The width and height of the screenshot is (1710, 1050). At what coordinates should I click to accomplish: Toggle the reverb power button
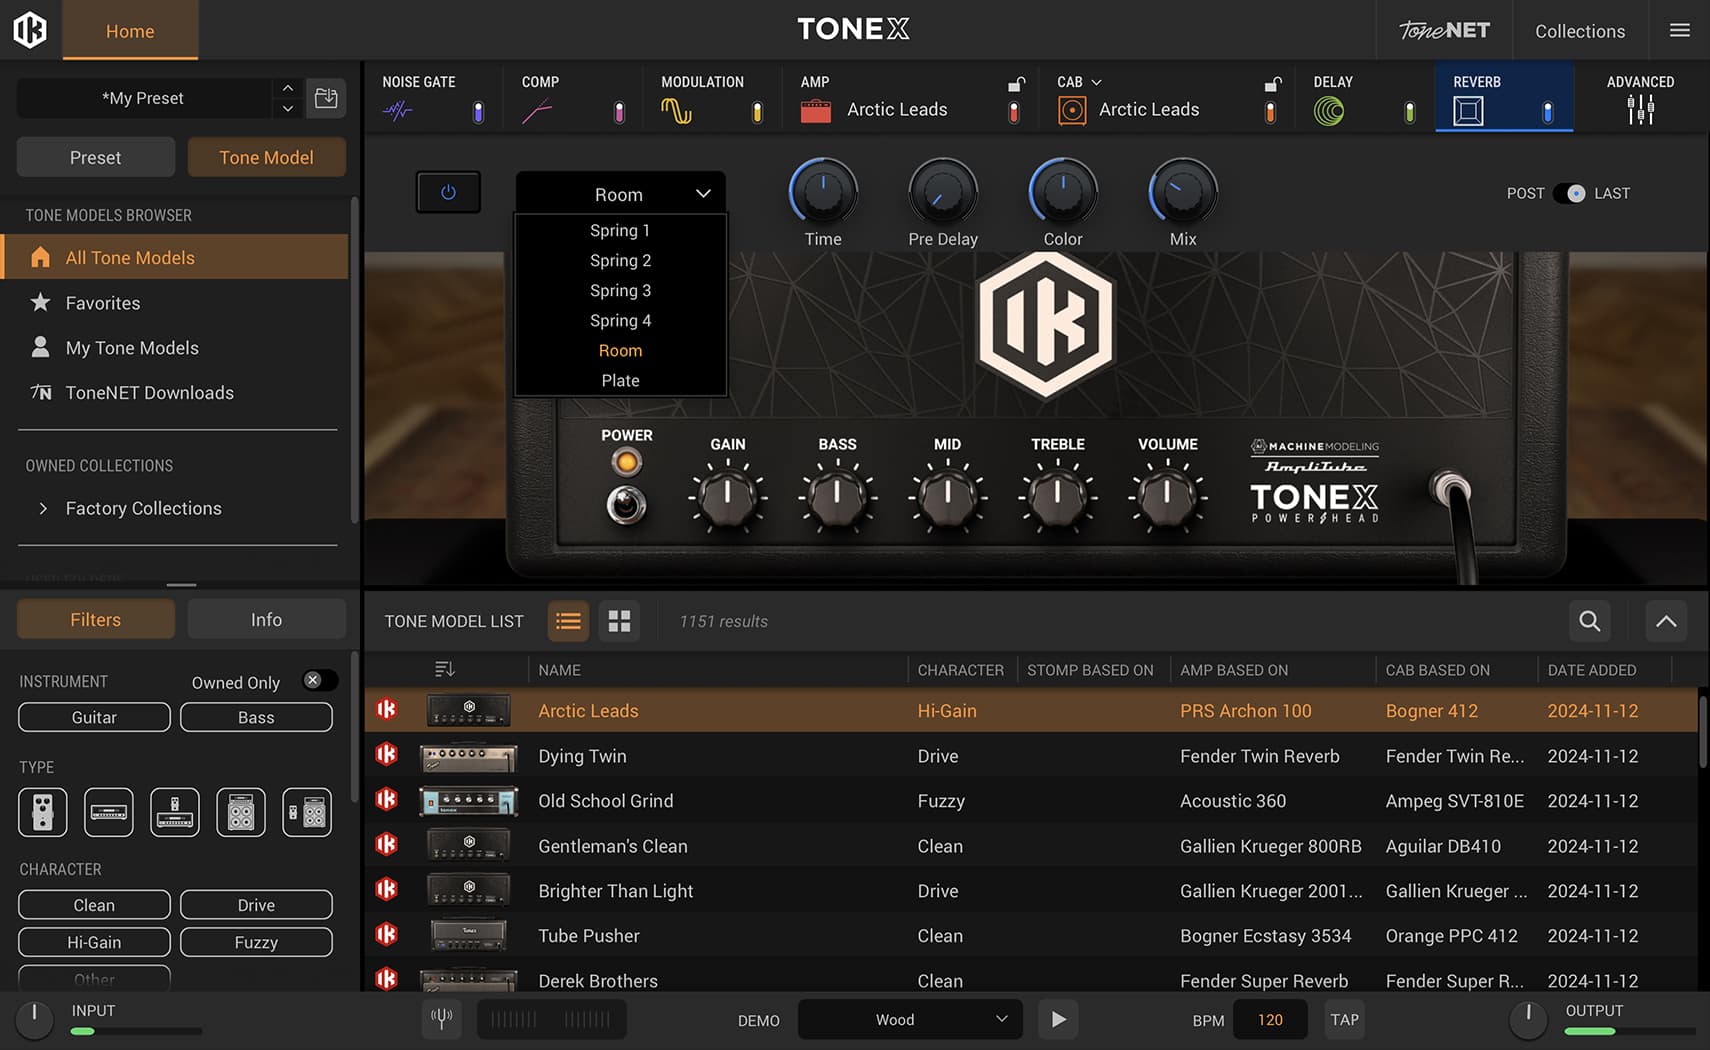coord(448,192)
